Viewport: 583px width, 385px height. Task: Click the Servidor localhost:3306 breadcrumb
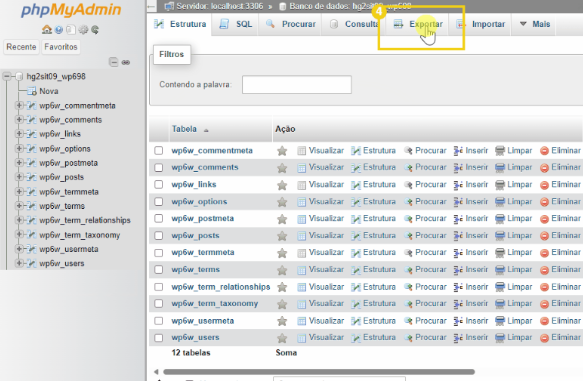point(219,6)
